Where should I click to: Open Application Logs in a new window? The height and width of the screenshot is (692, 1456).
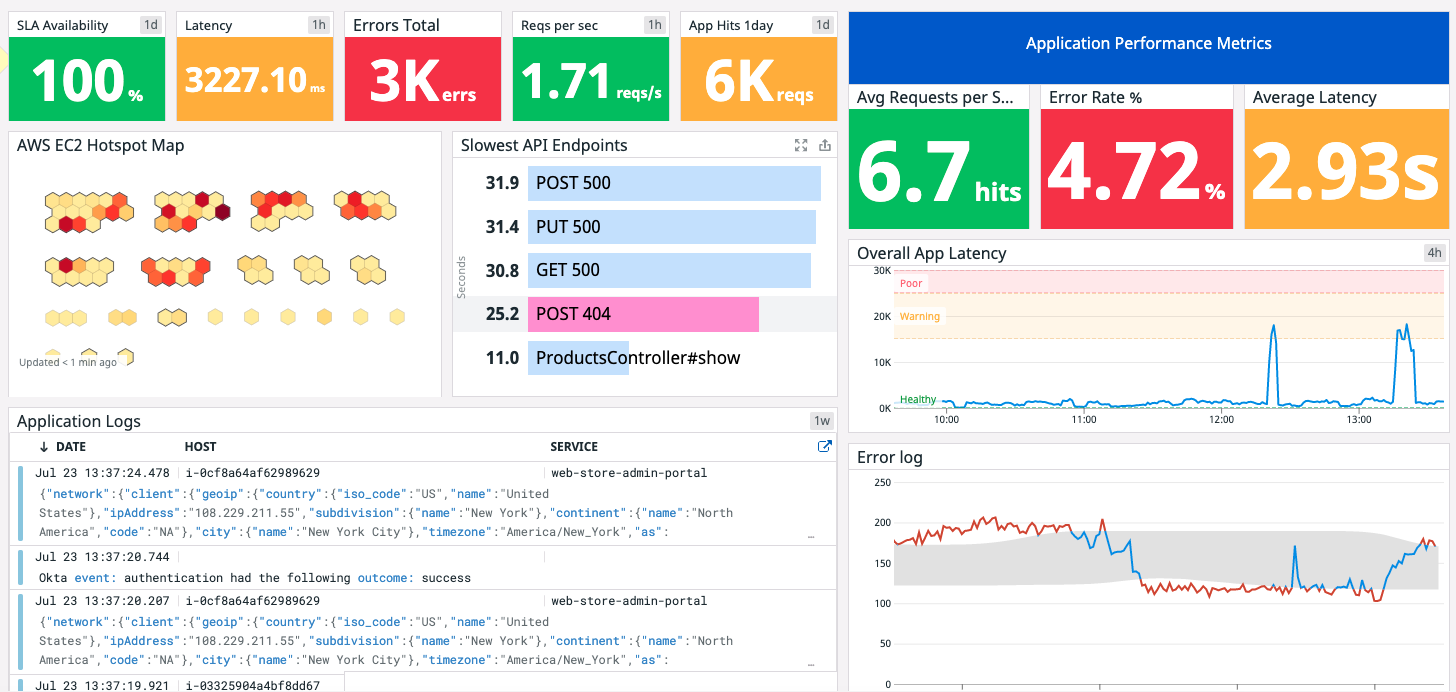(x=824, y=447)
